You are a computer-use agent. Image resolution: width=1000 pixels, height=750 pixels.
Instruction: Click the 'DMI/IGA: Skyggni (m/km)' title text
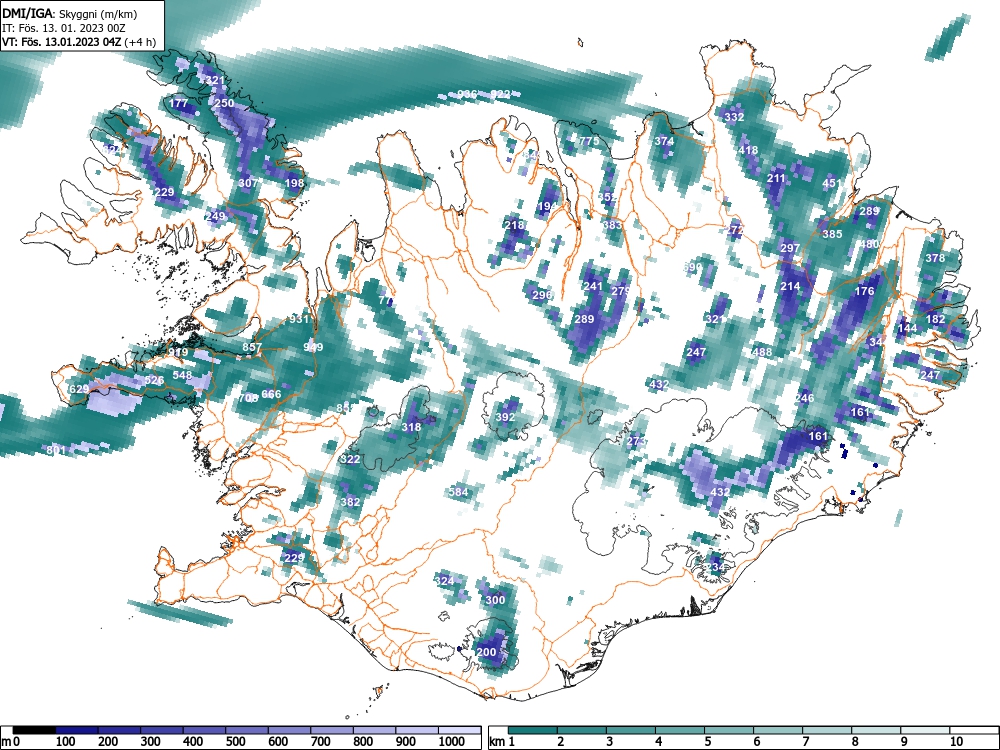point(70,13)
